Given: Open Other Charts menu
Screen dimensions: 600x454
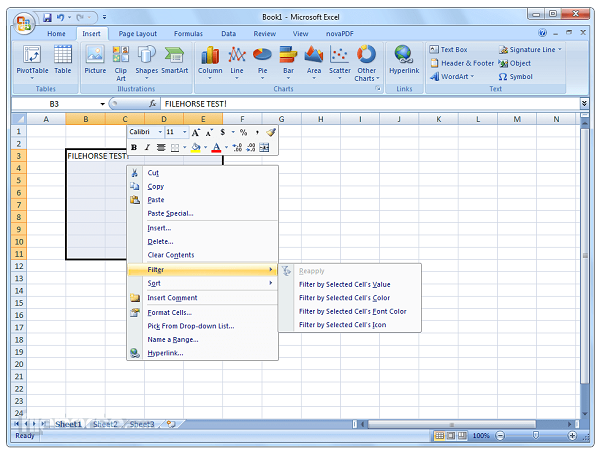Looking at the screenshot, I should [366, 63].
